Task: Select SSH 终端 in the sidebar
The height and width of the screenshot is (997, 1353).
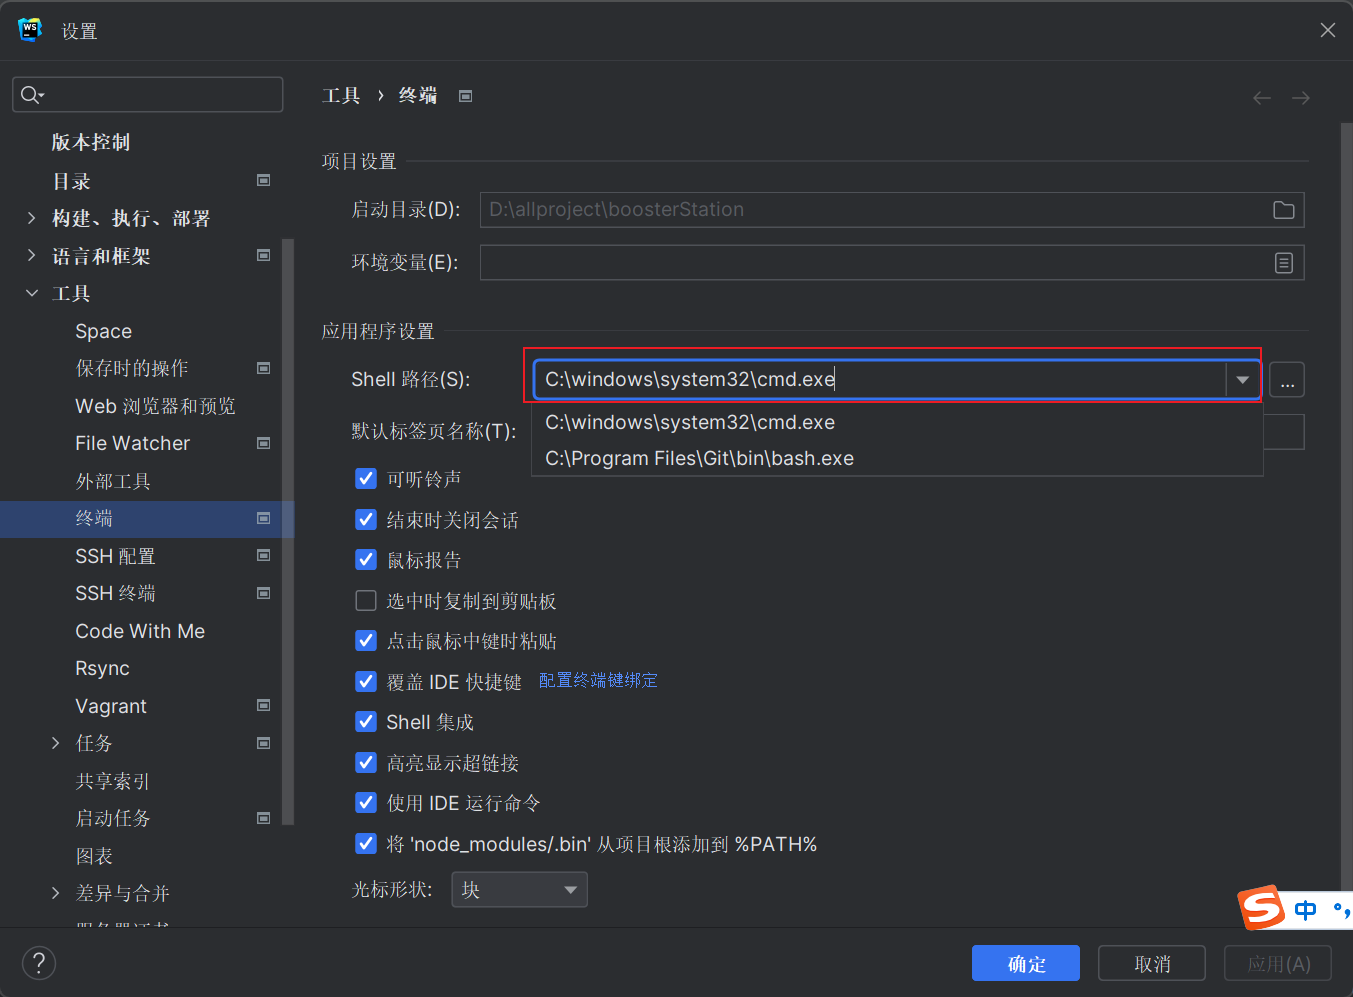Action: click(x=114, y=593)
